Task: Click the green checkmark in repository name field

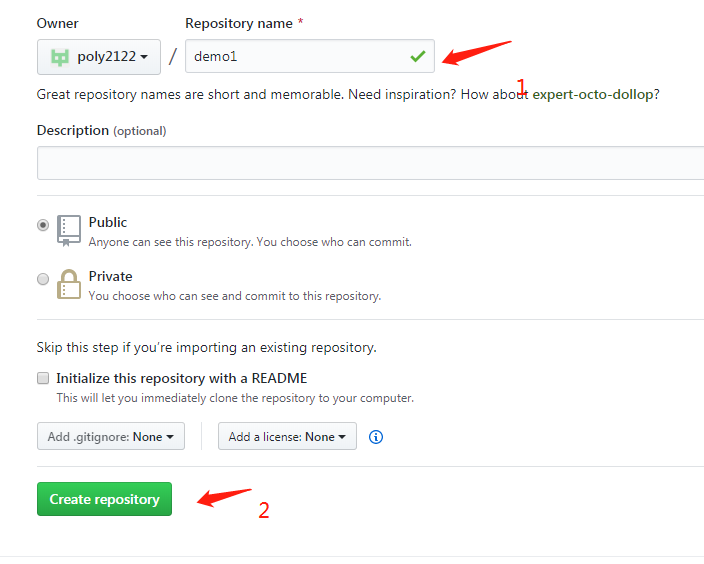Action: point(417,57)
